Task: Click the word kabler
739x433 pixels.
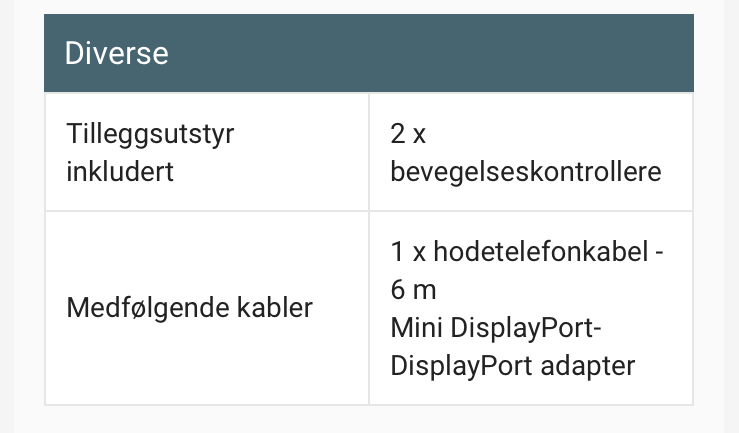Action: click(x=275, y=308)
